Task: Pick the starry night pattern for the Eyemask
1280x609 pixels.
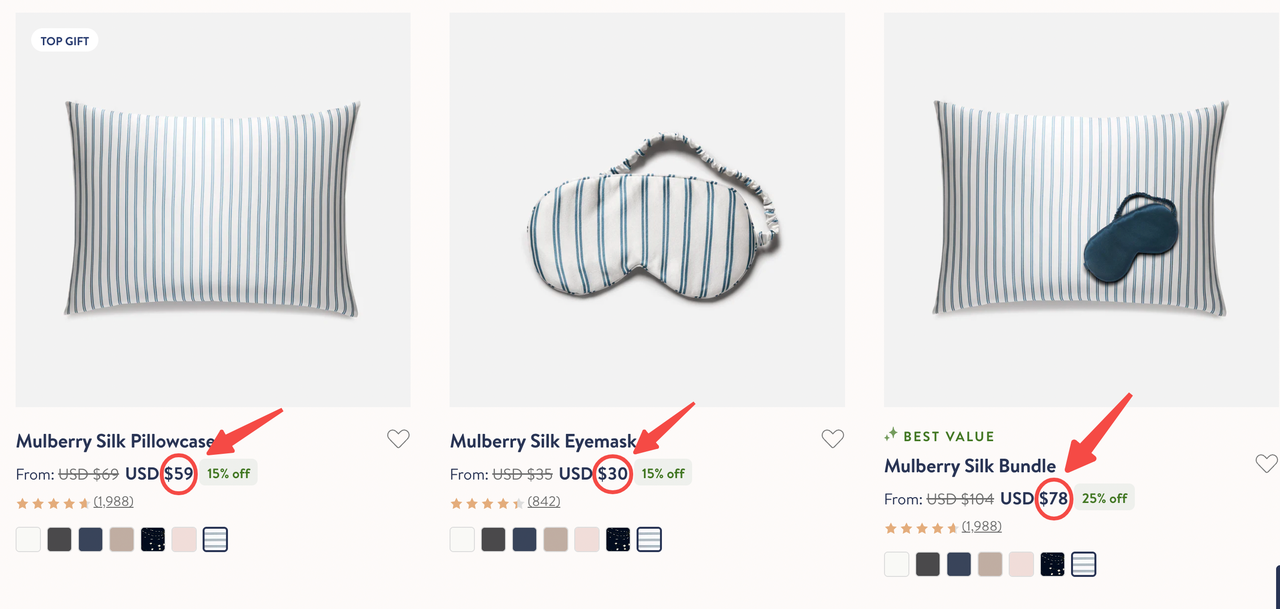Action: (618, 540)
